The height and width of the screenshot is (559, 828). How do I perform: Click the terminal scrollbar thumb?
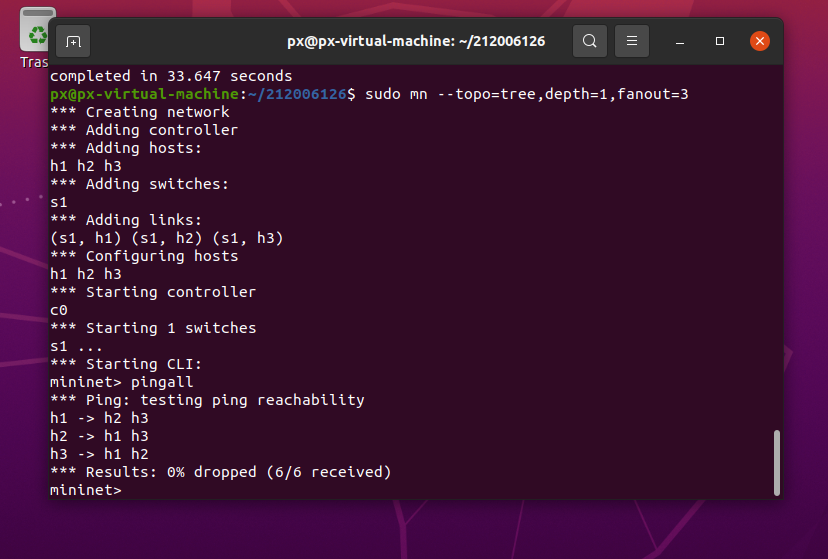(x=776, y=463)
